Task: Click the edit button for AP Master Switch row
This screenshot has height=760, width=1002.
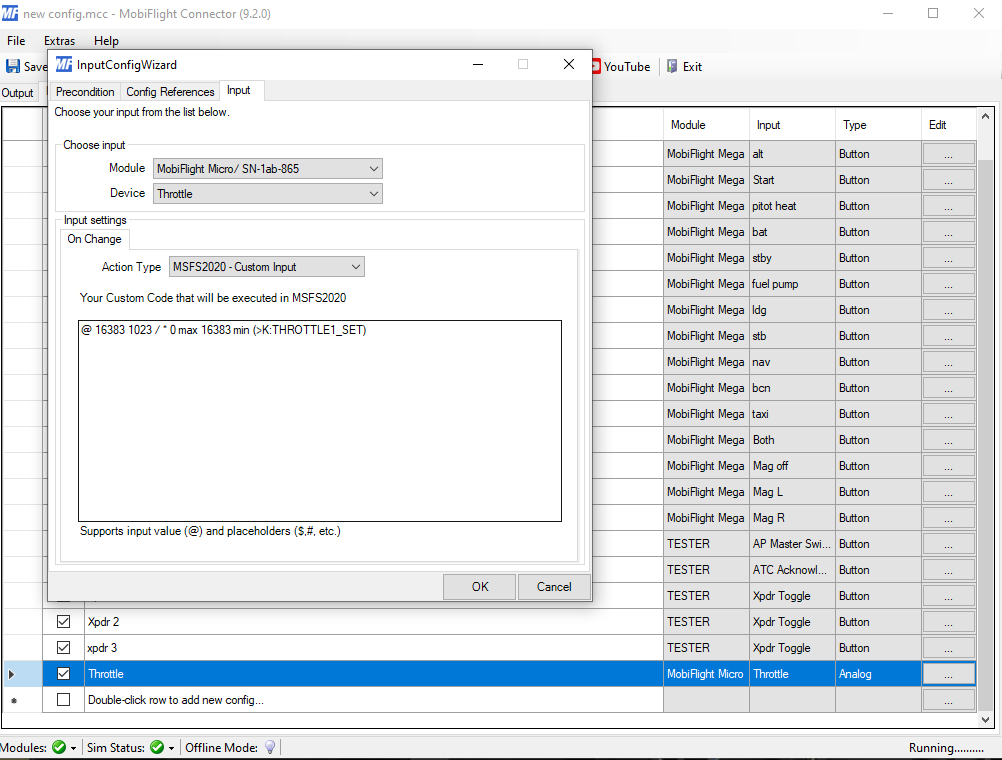Action: click(948, 544)
